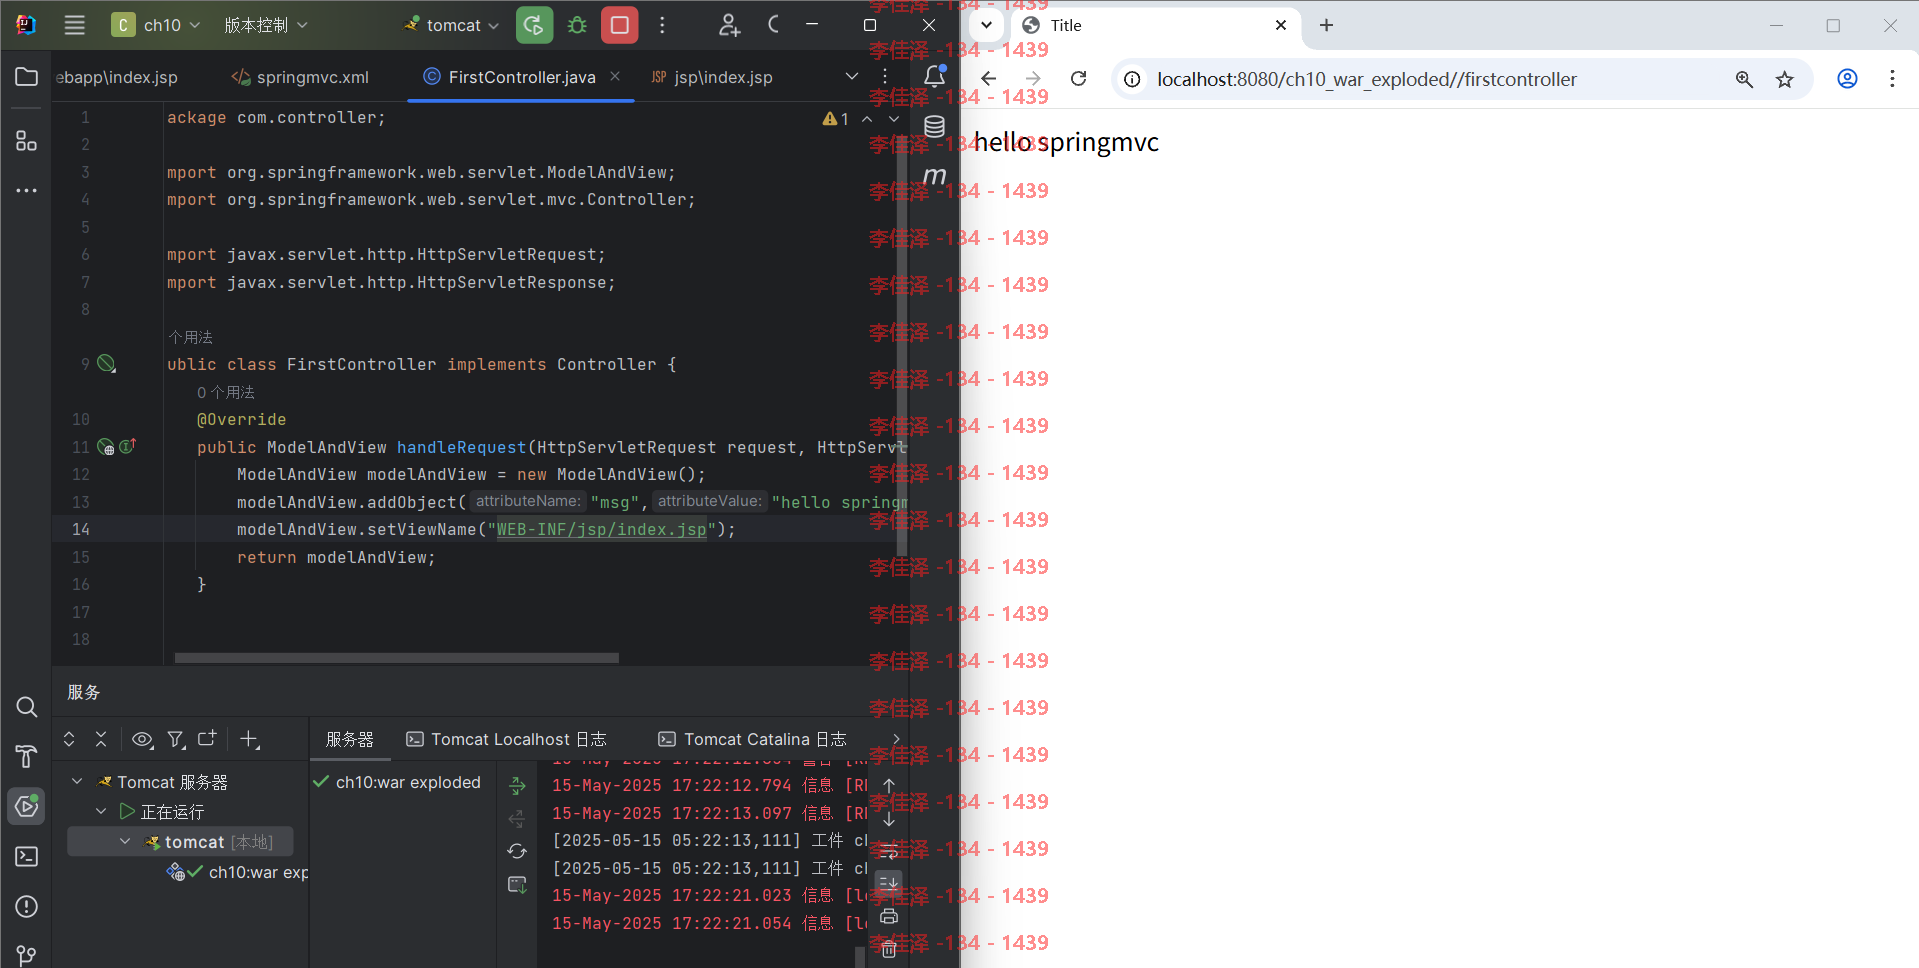Show more tool windows ellipsis
Screen dimensions: 1919x968
[x=27, y=190]
